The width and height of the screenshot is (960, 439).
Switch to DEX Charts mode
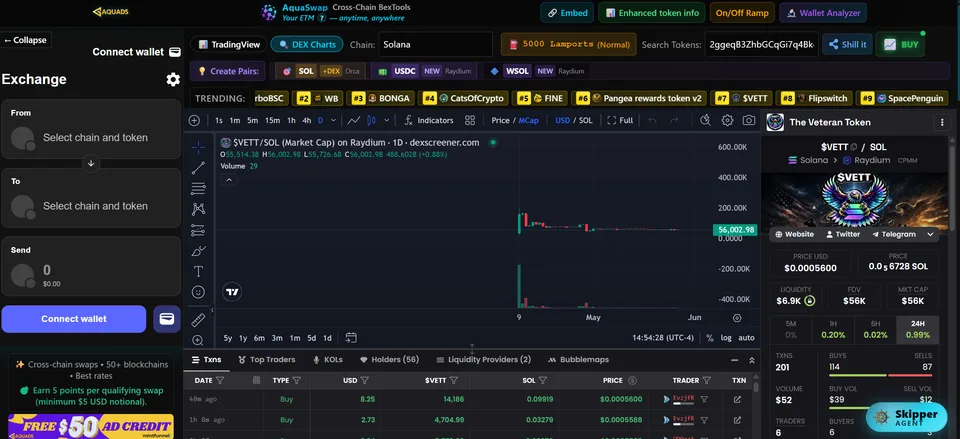point(307,45)
